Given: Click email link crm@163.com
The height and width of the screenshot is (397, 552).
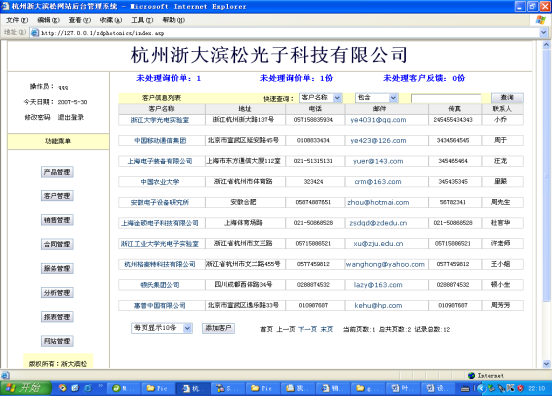Looking at the screenshot, I should [378, 182].
